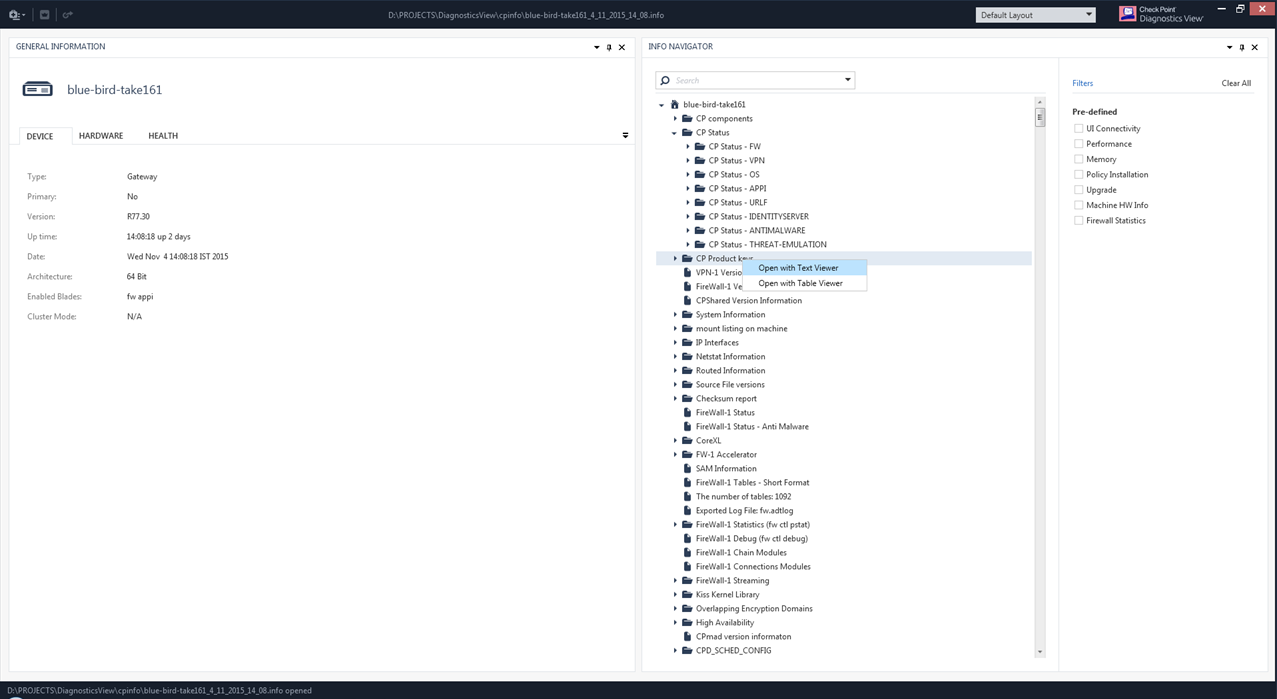Open the tab overflow menu in General Information
1277x699 pixels.
point(625,135)
